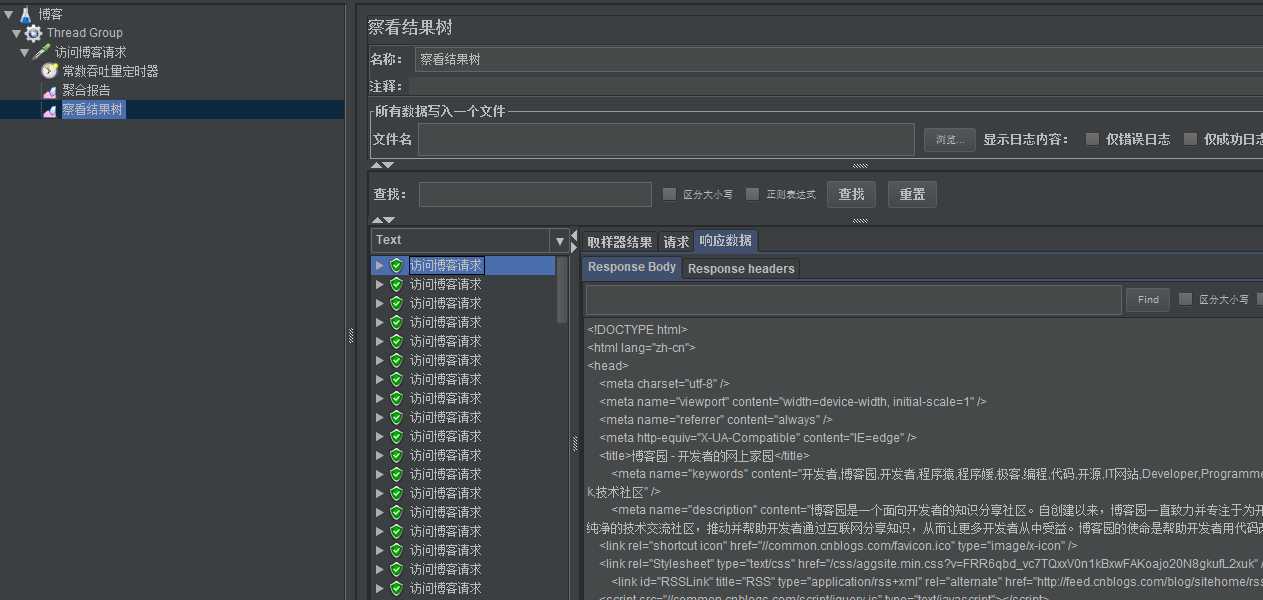This screenshot has width=1263, height=600.
Task: Click the up arrow on the divider below 查找
Action: click(x=377, y=220)
